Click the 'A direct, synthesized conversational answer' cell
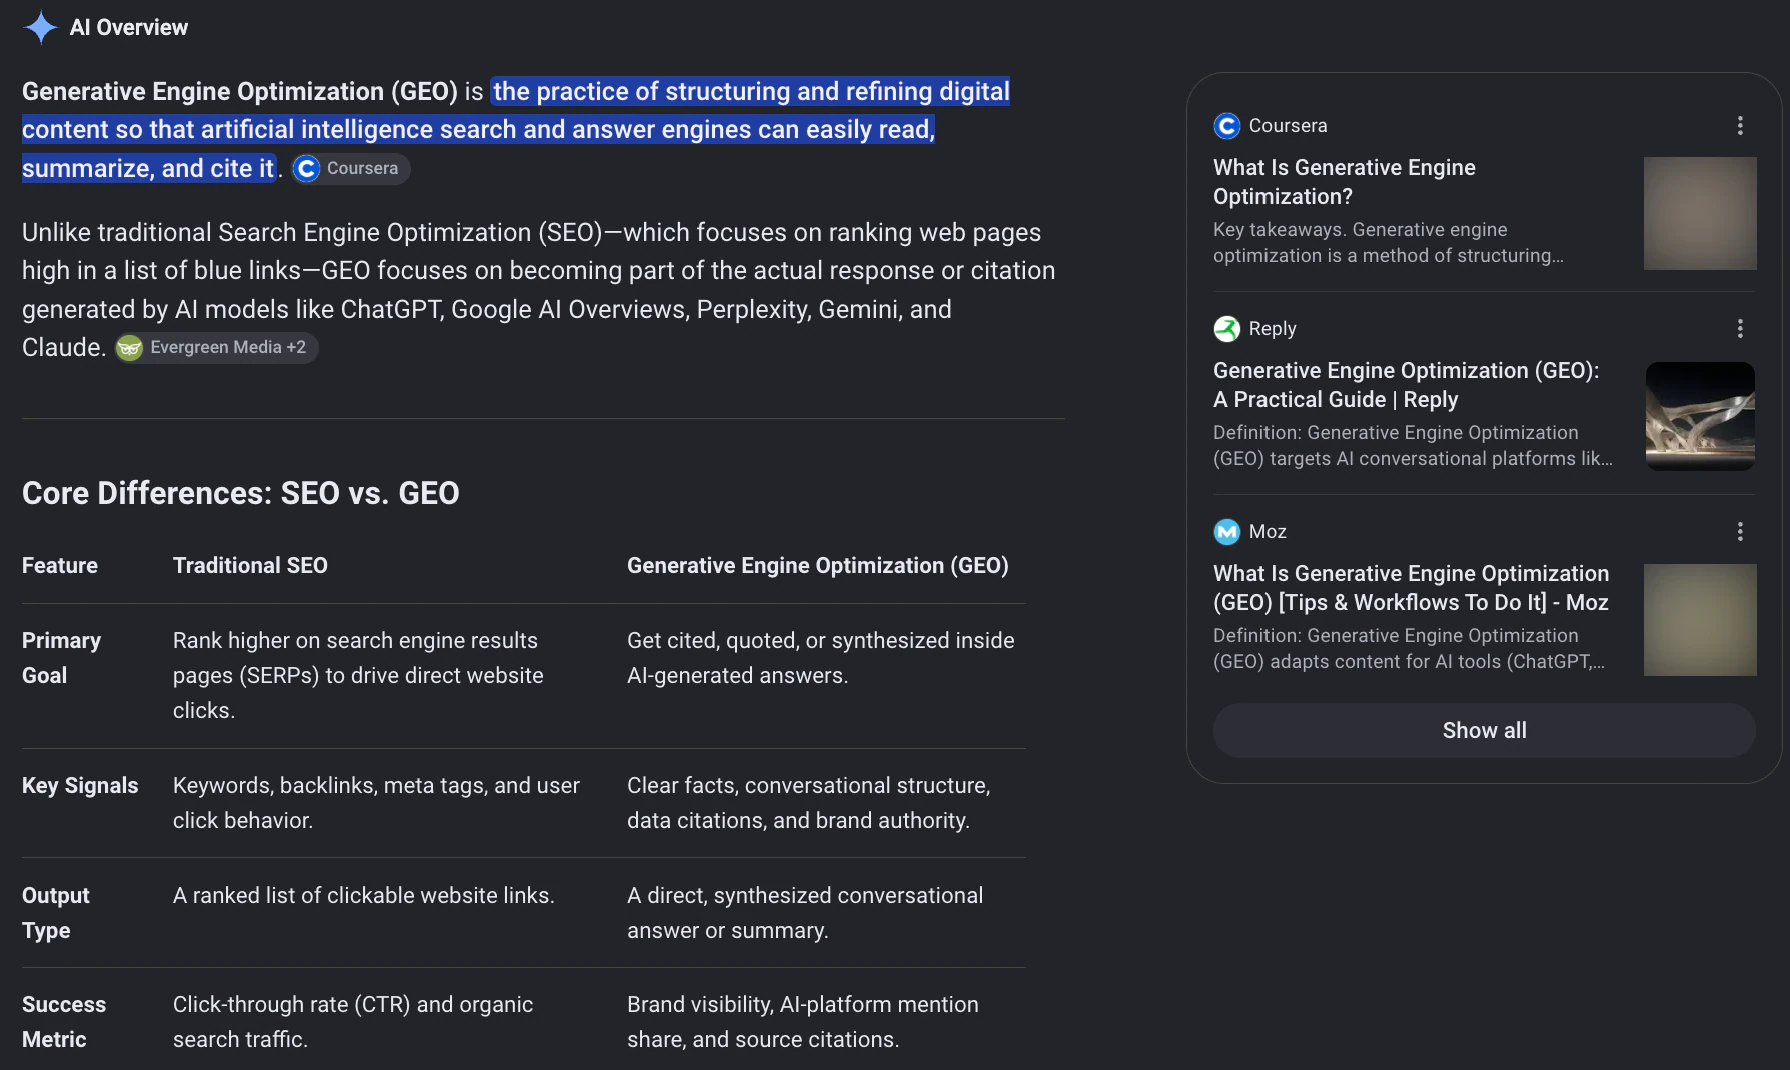Image resolution: width=1790 pixels, height=1070 pixels. 805,913
